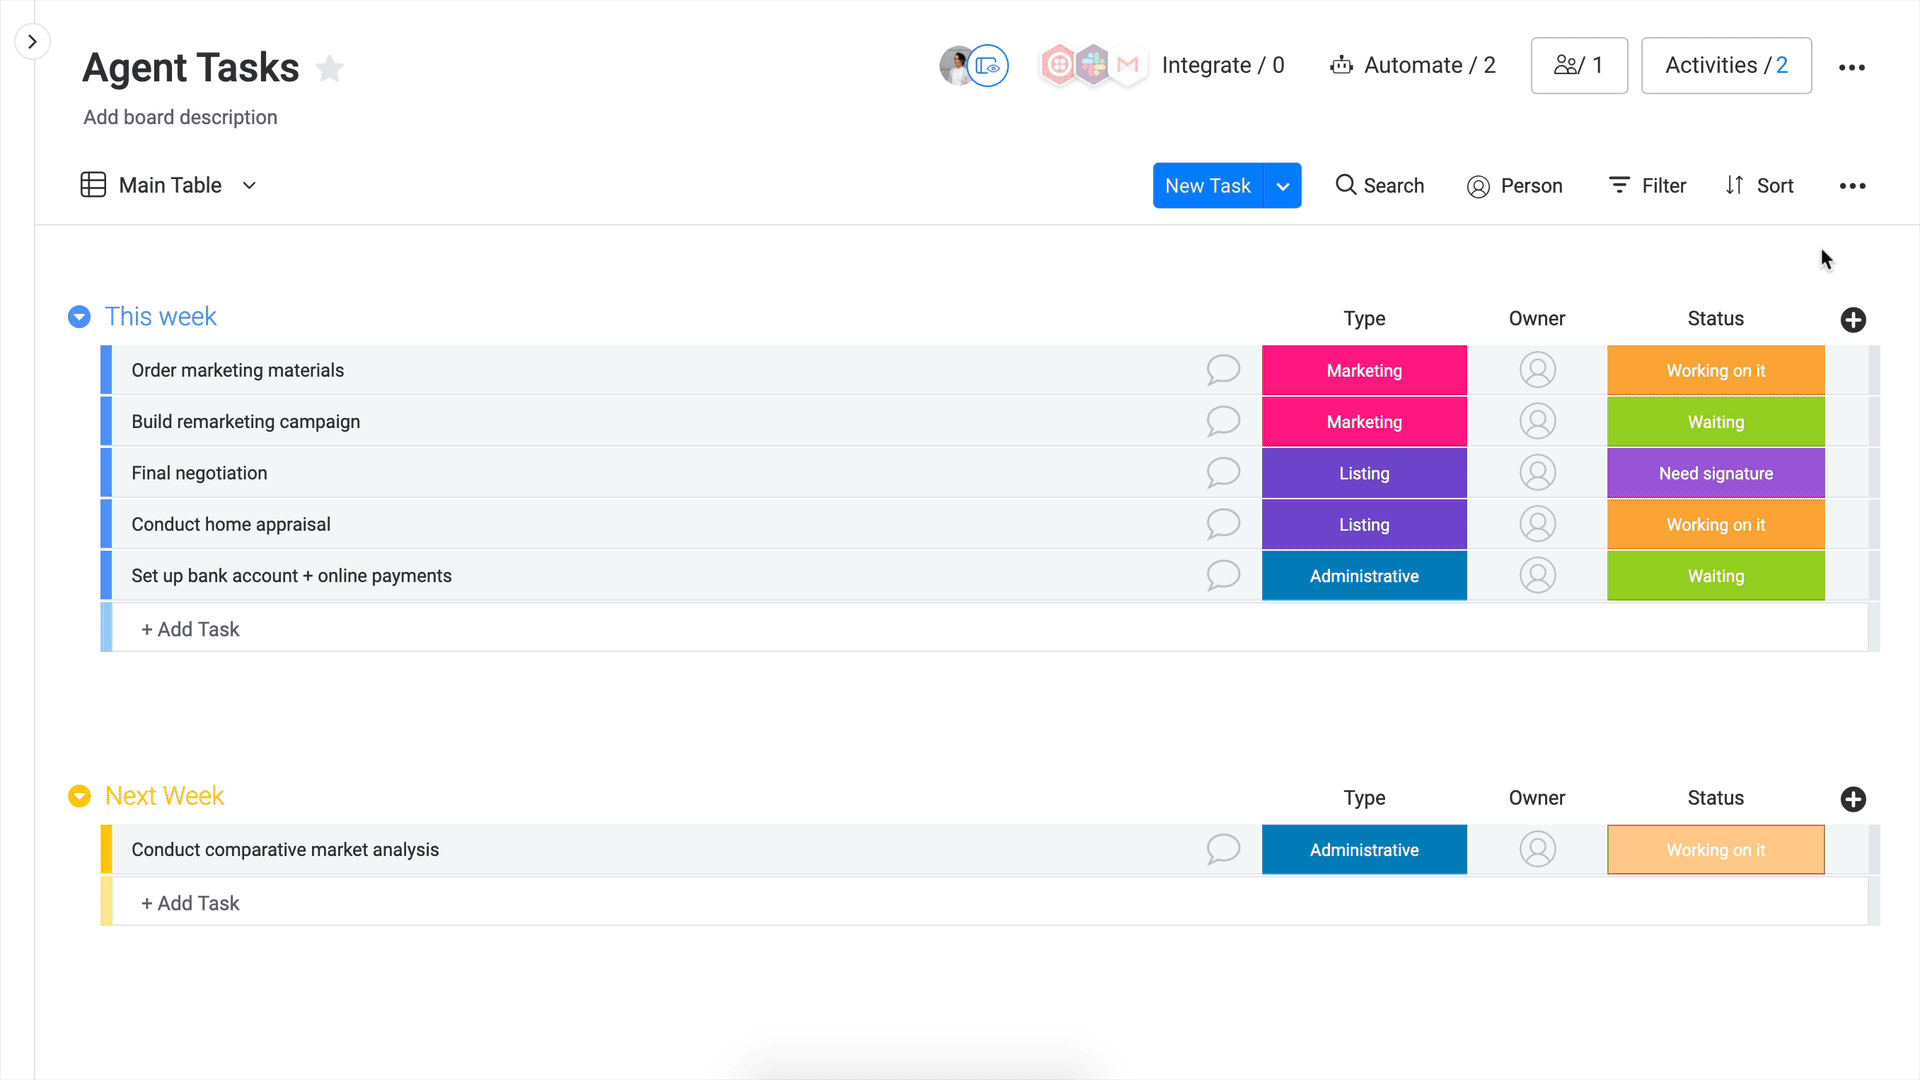Click the Type column header in Next Week
1920x1080 pixels.
tap(1364, 798)
